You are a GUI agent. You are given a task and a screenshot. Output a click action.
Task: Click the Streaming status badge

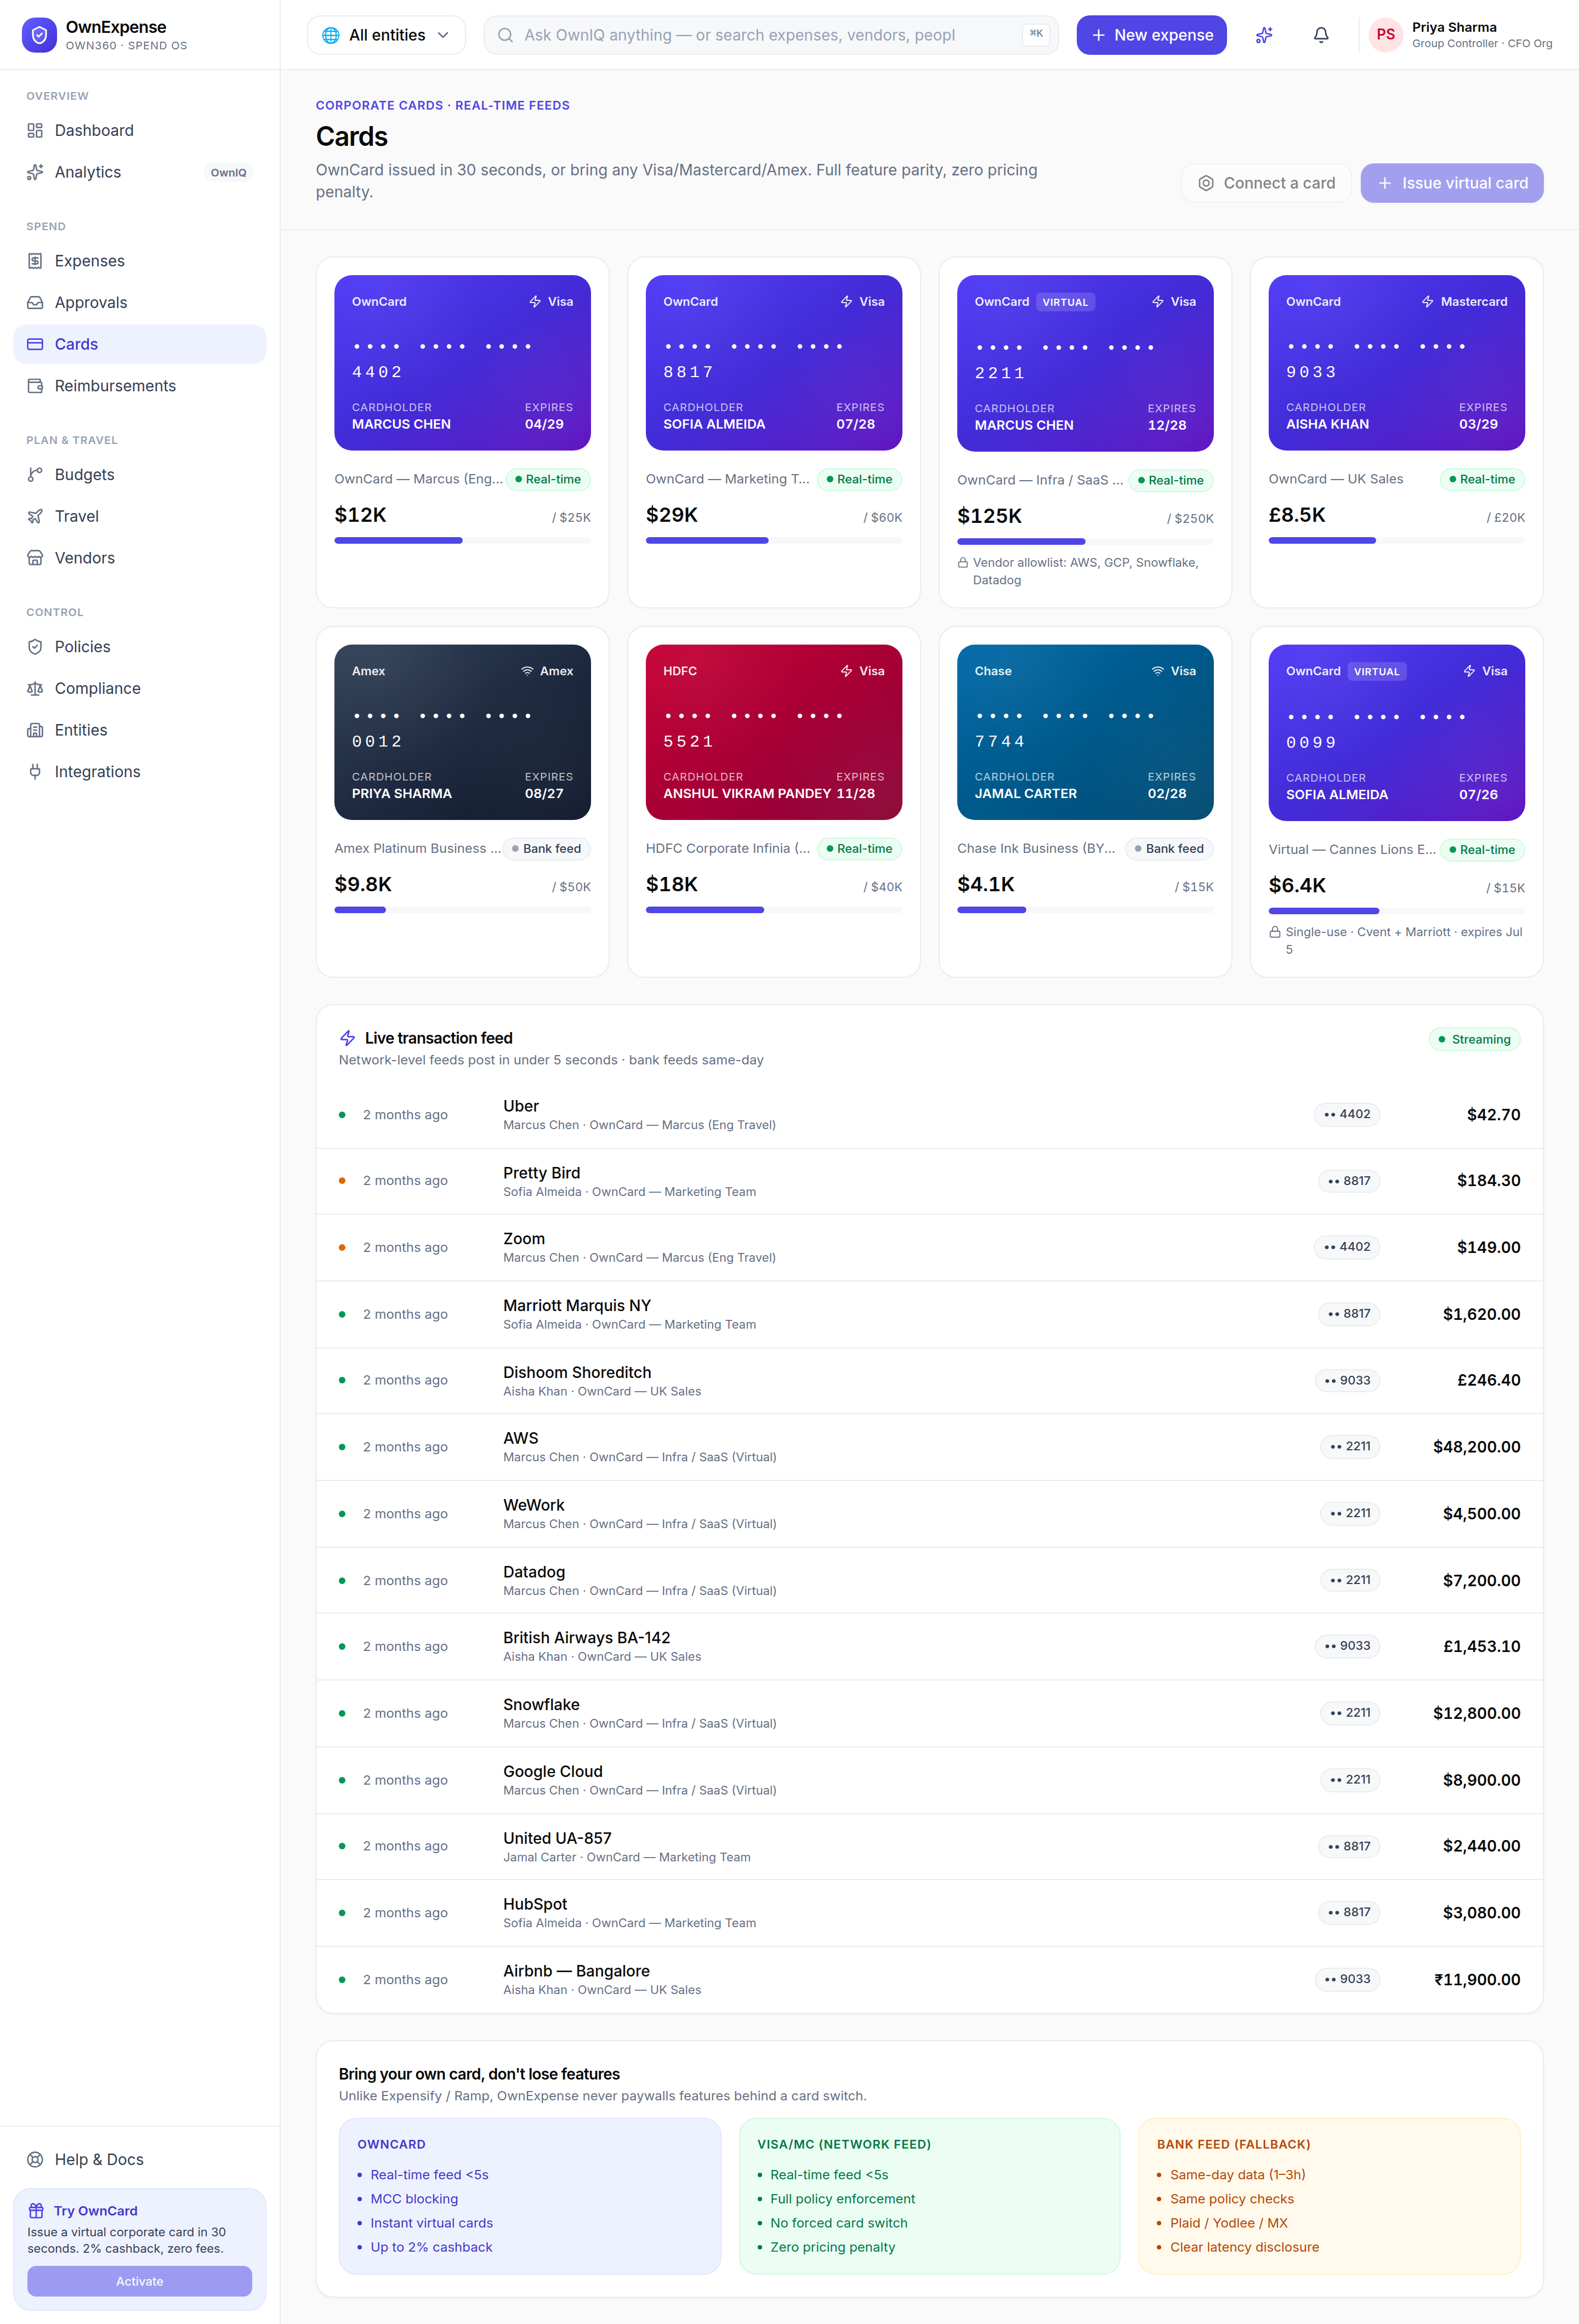pos(1474,1039)
